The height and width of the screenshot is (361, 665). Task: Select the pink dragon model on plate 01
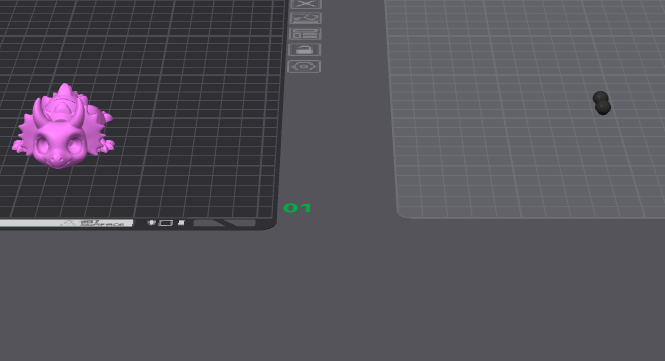(x=63, y=126)
